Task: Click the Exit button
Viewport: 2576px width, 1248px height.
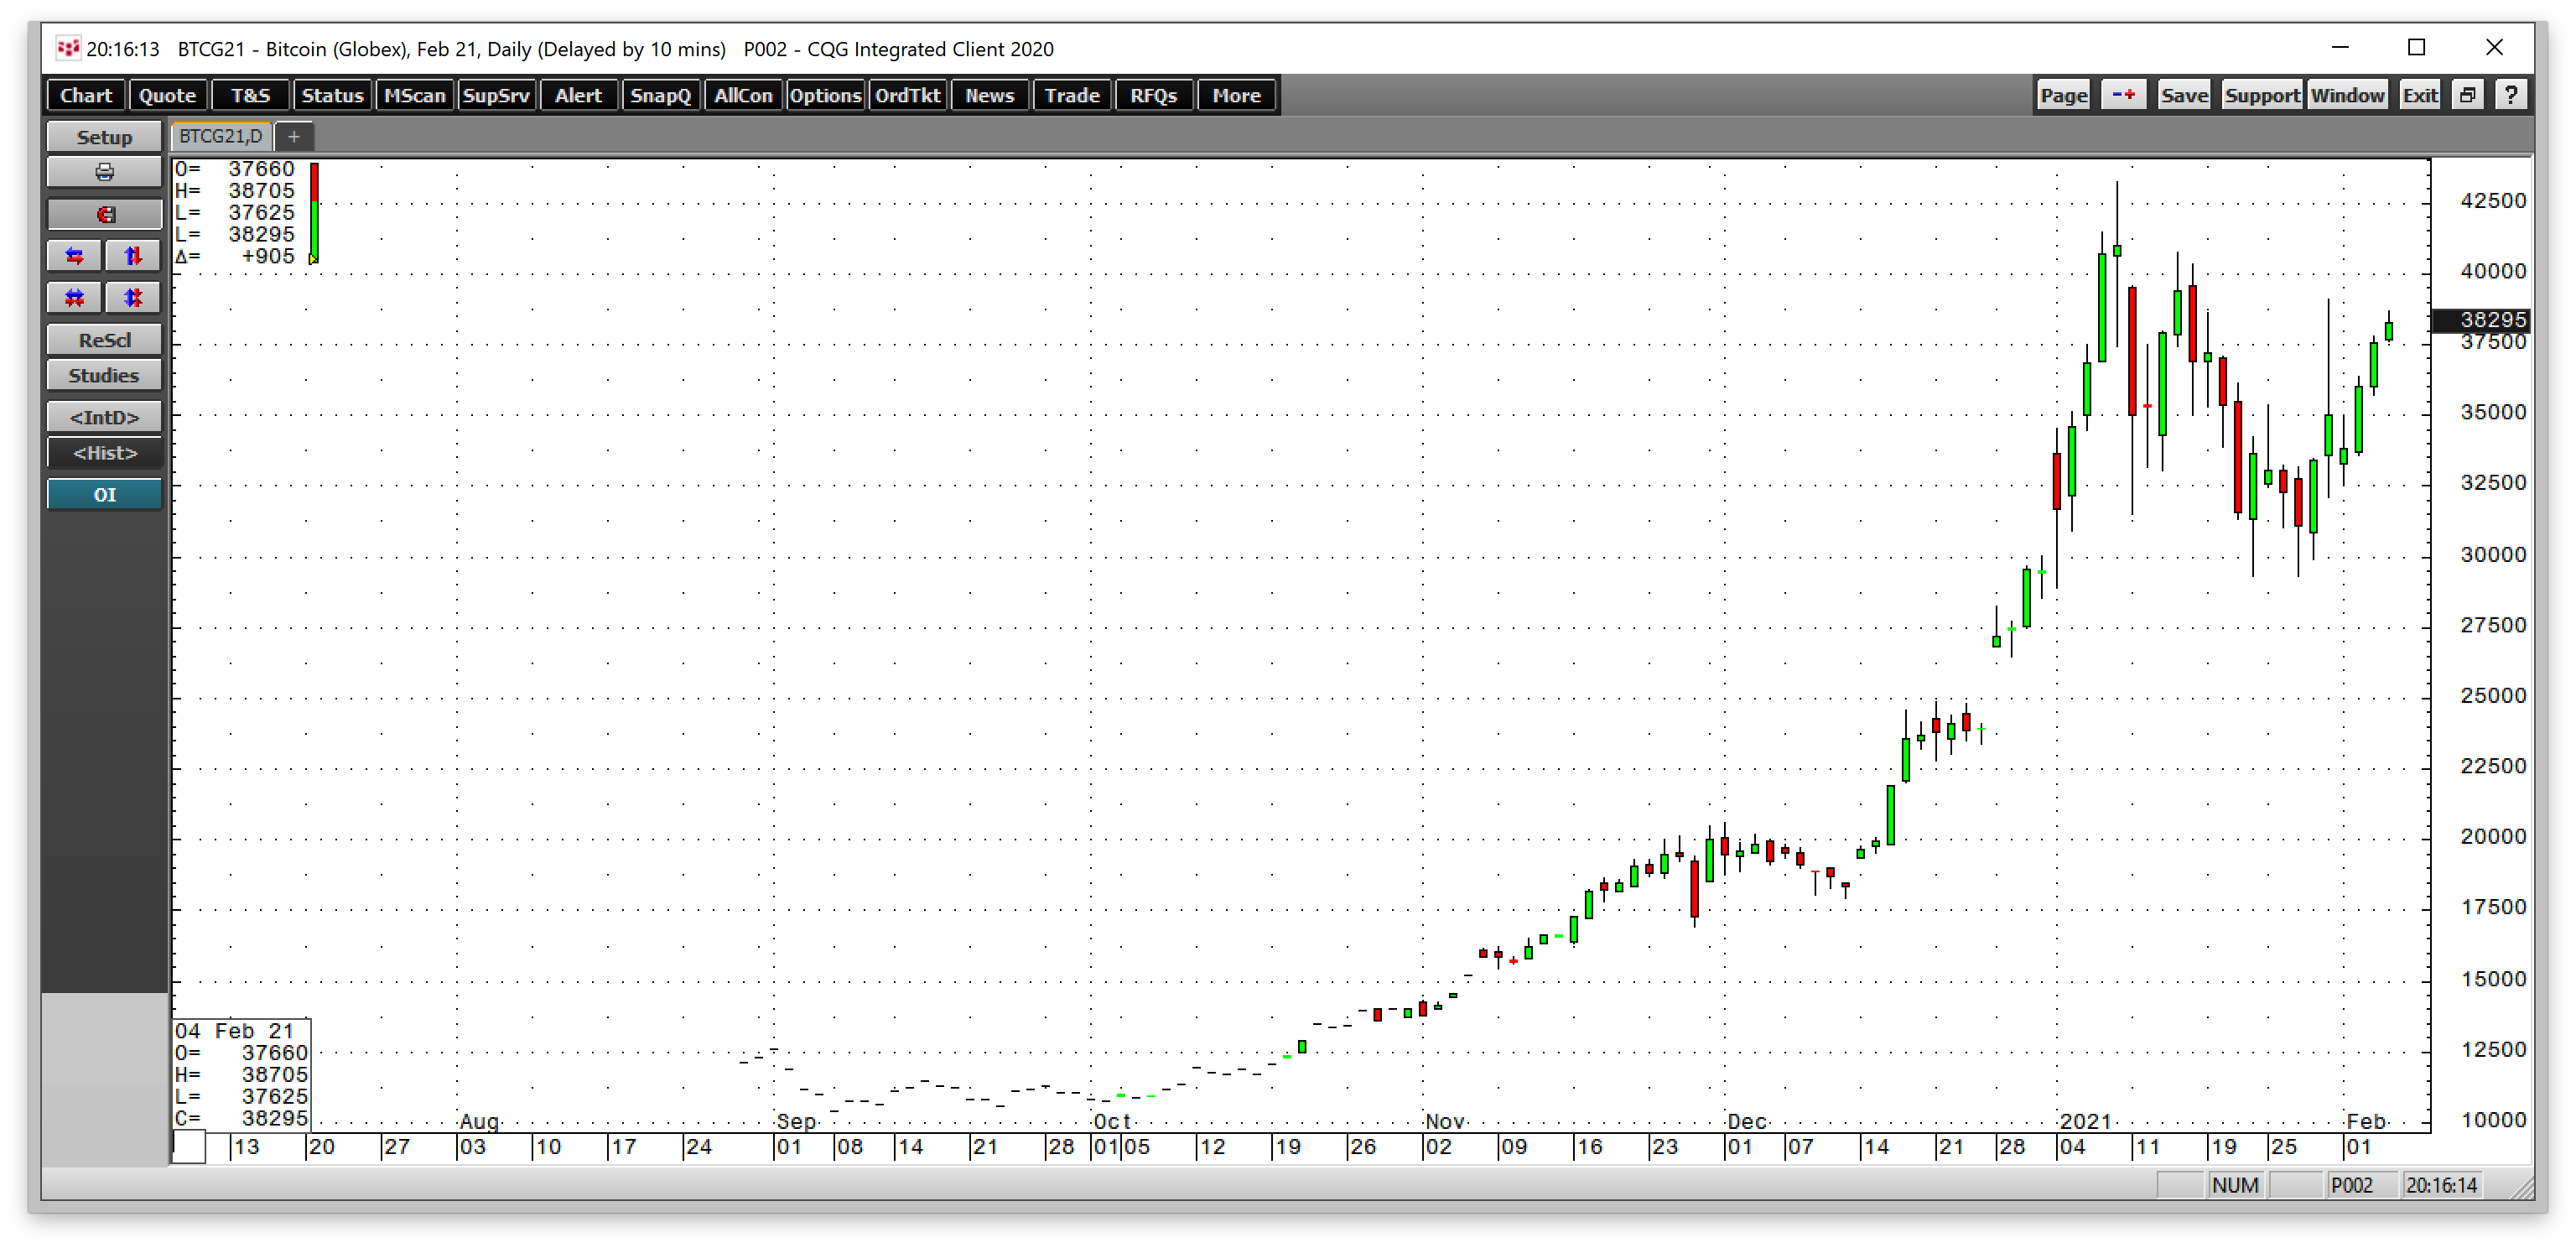Action: (2420, 95)
